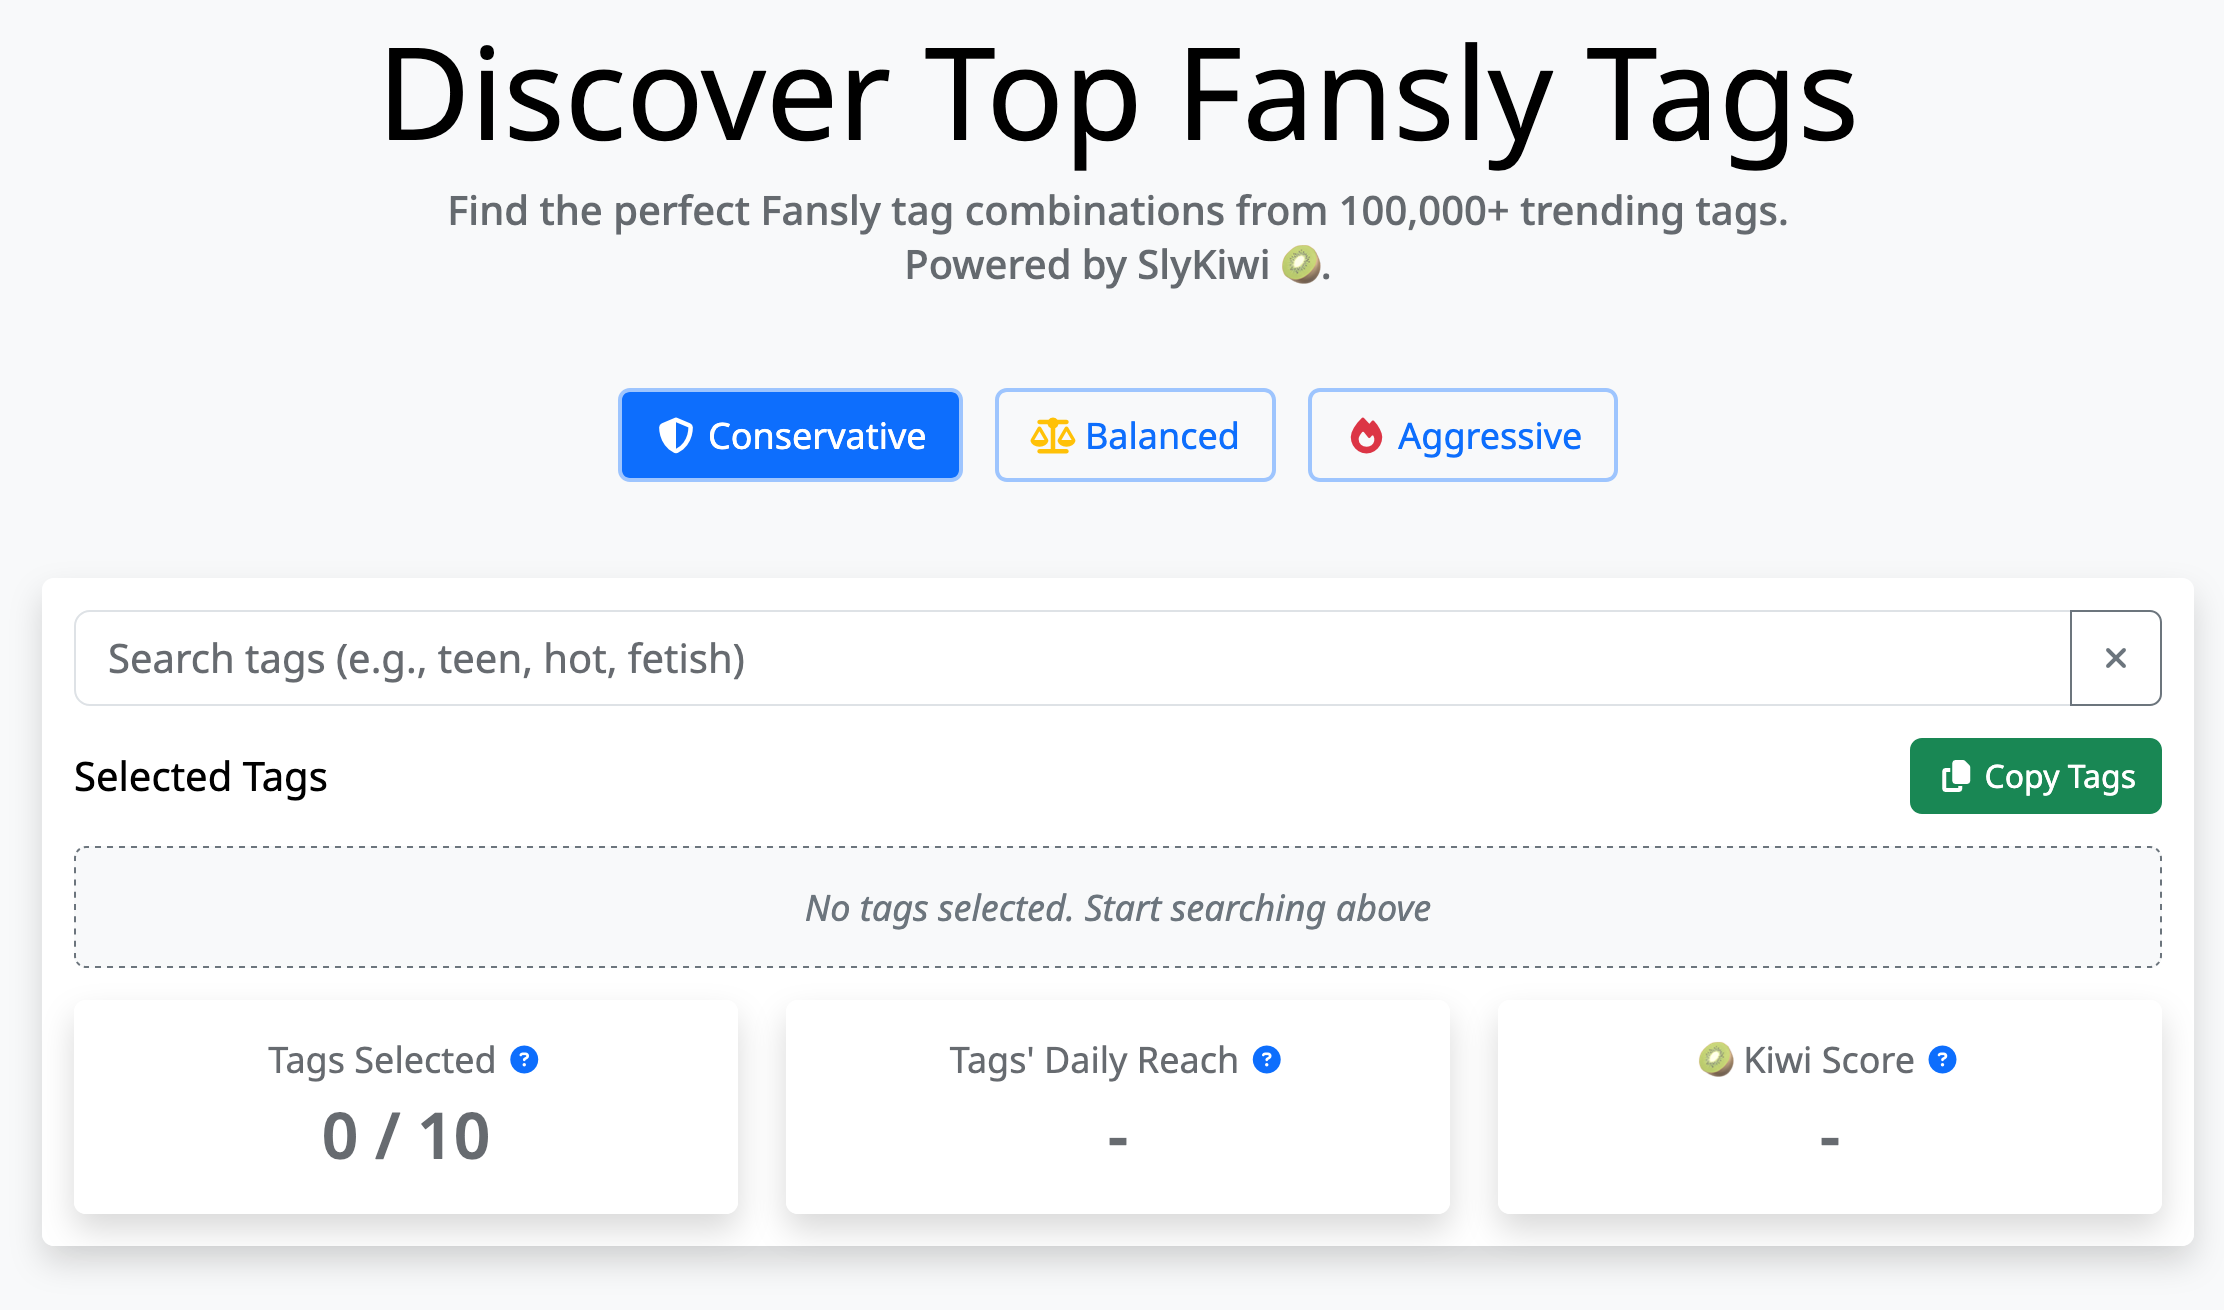Viewport: 2224px width, 1310px height.
Task: Open the Tags' Daily Reach help tooltip
Action: coord(1267,1061)
